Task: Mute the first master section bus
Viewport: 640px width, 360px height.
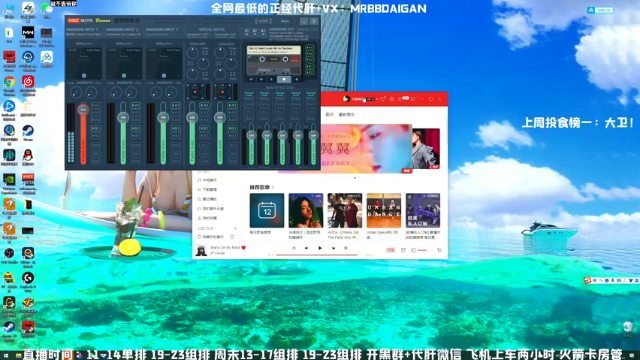Action: pos(249,119)
